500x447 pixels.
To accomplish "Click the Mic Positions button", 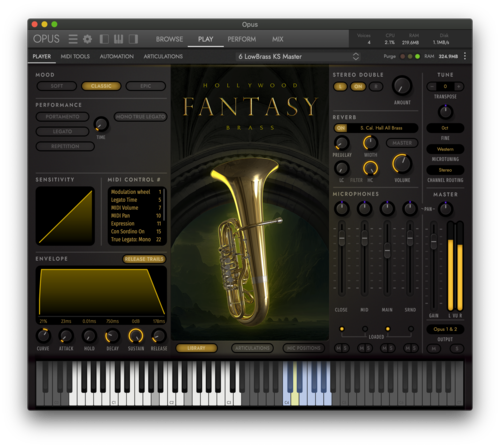I will (304, 348).
